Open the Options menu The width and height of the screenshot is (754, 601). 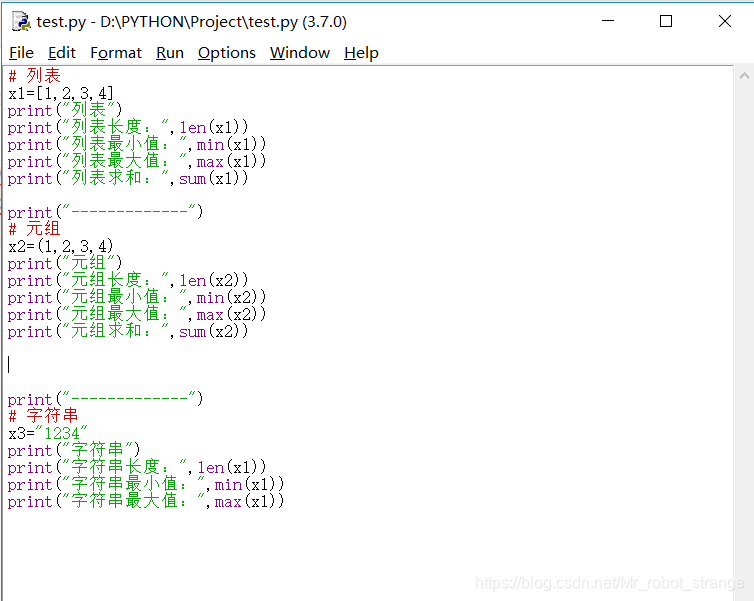click(226, 52)
